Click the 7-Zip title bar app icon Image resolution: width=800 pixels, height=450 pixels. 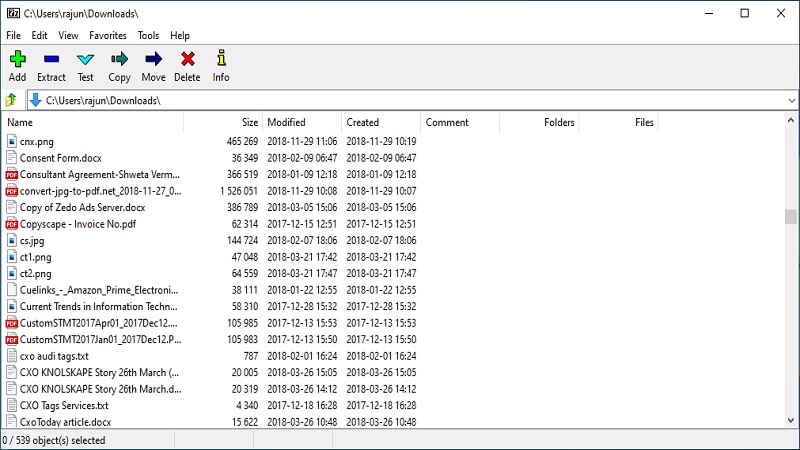(13, 13)
